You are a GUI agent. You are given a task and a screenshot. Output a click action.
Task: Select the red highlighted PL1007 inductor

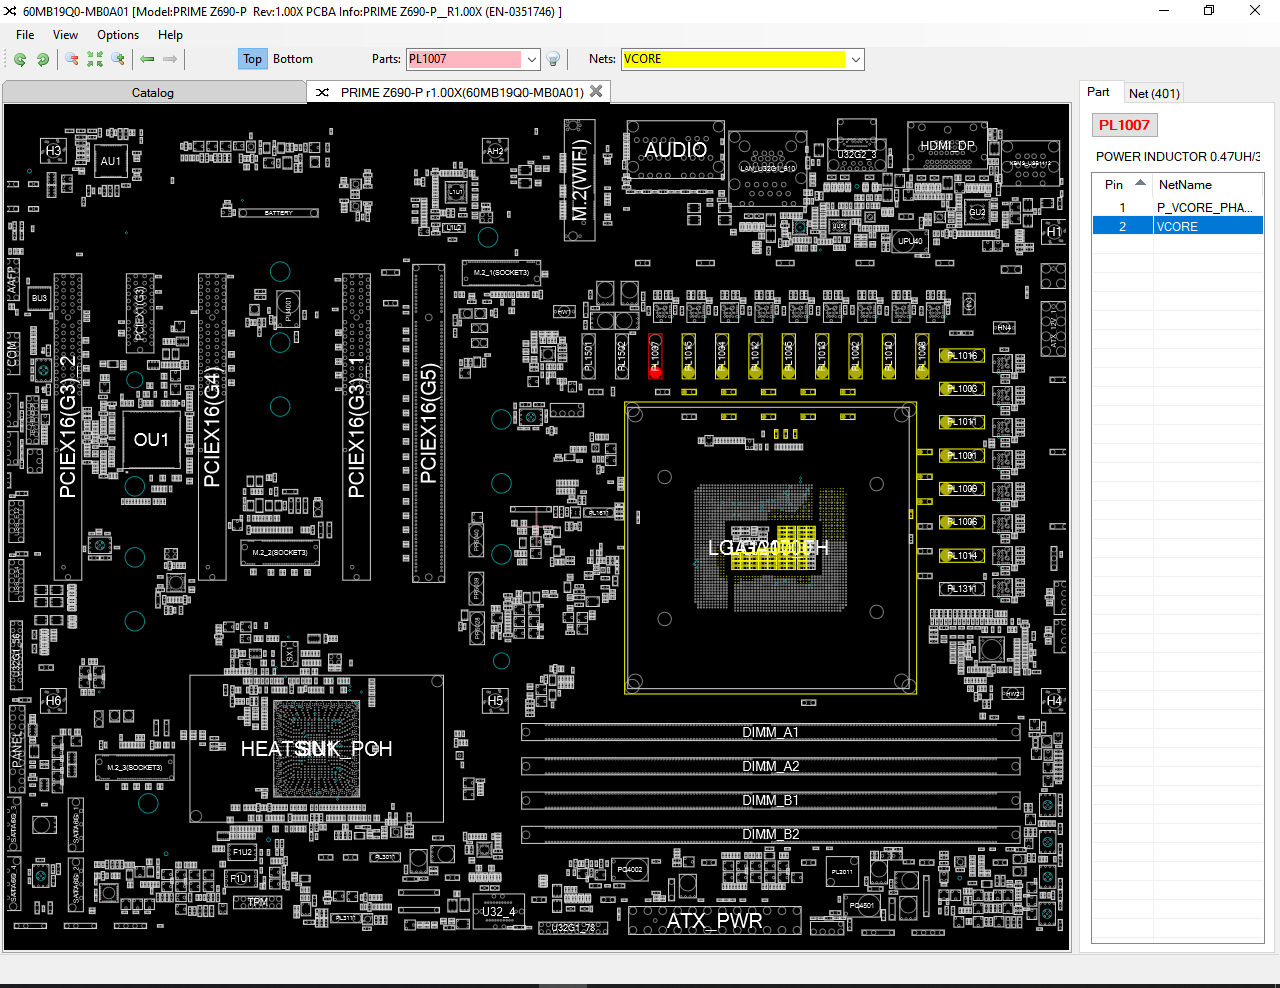(656, 356)
